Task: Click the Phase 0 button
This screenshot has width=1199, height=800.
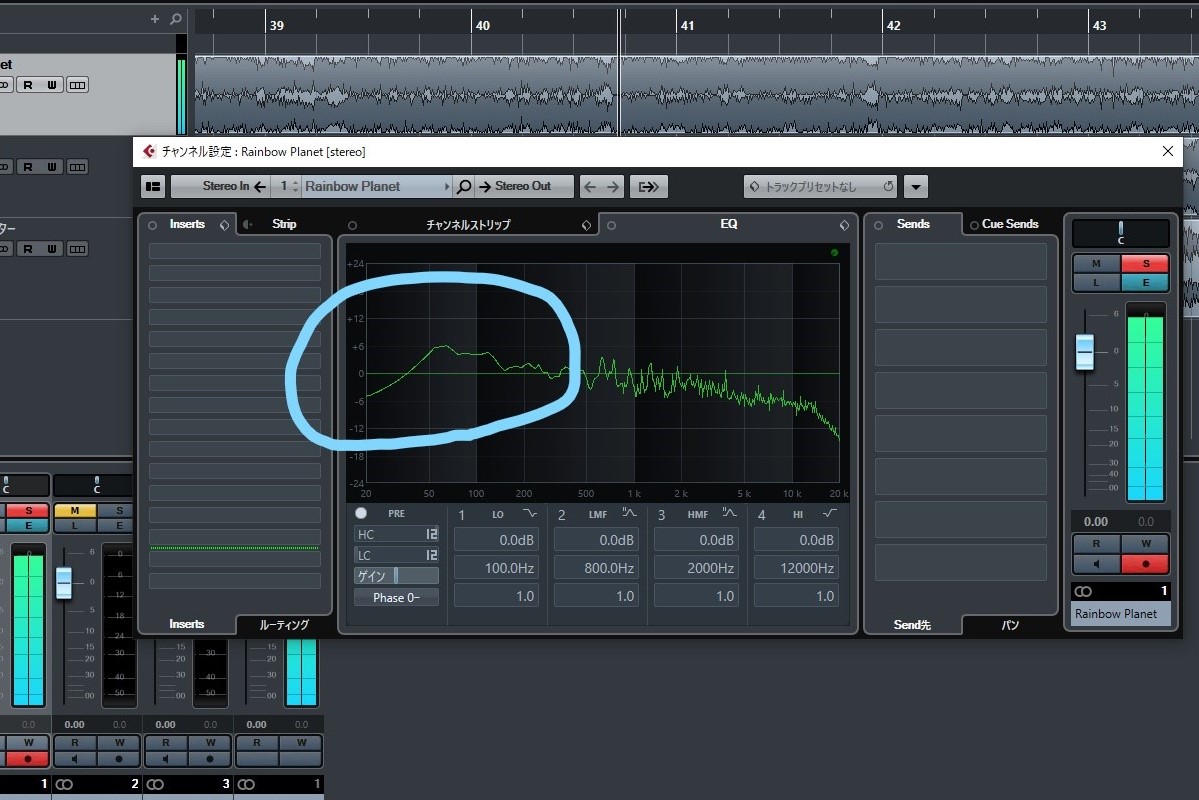Action: point(396,597)
